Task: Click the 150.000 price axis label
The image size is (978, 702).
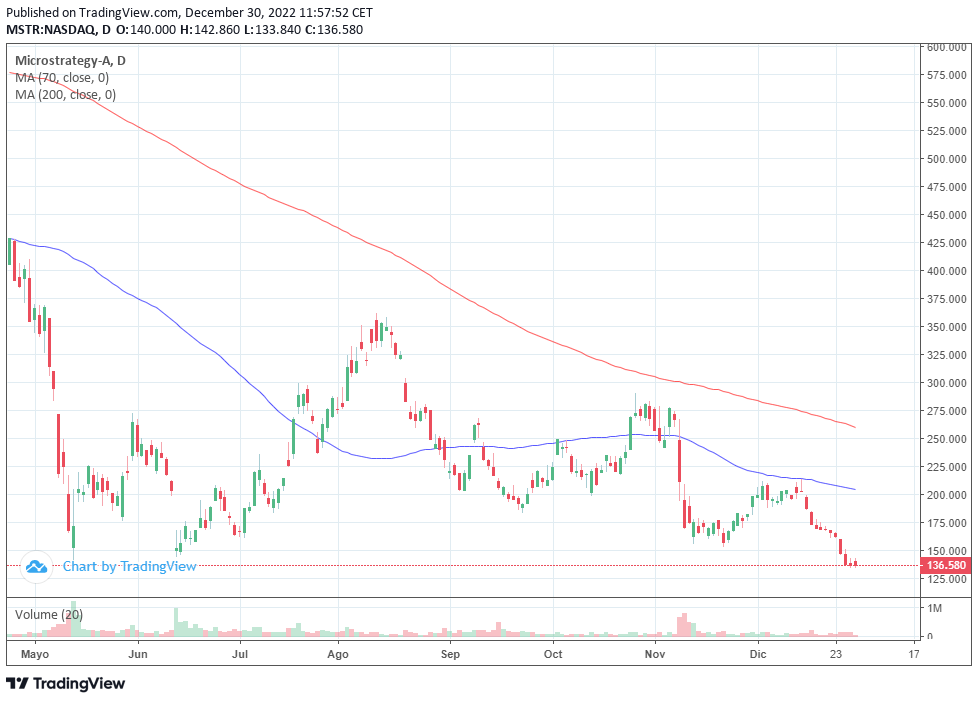Action: click(947, 551)
